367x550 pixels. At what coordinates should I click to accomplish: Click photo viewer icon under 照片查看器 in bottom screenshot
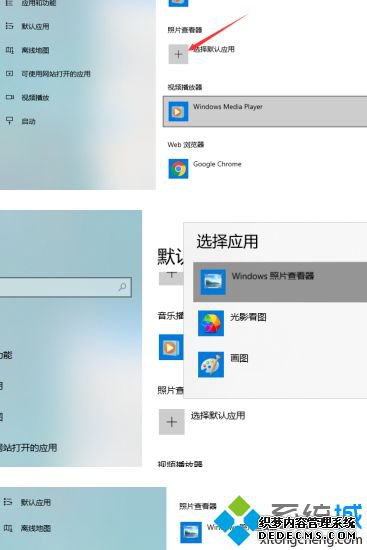[x=191, y=532]
